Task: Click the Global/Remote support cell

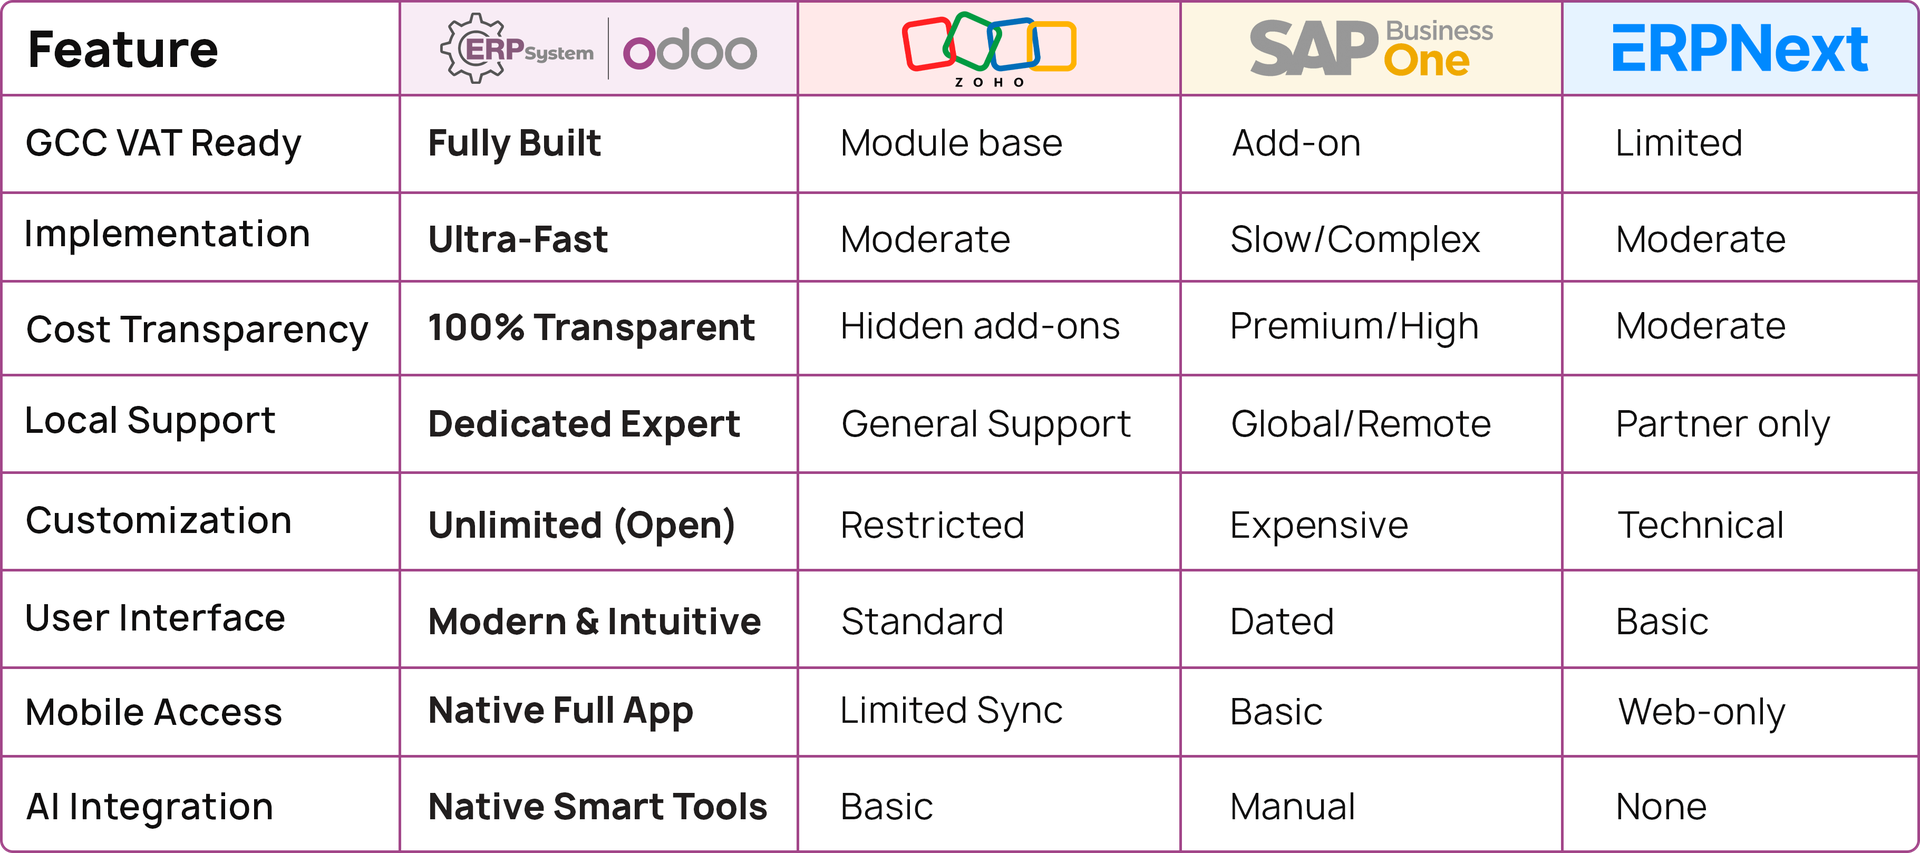Action: coord(1360,424)
